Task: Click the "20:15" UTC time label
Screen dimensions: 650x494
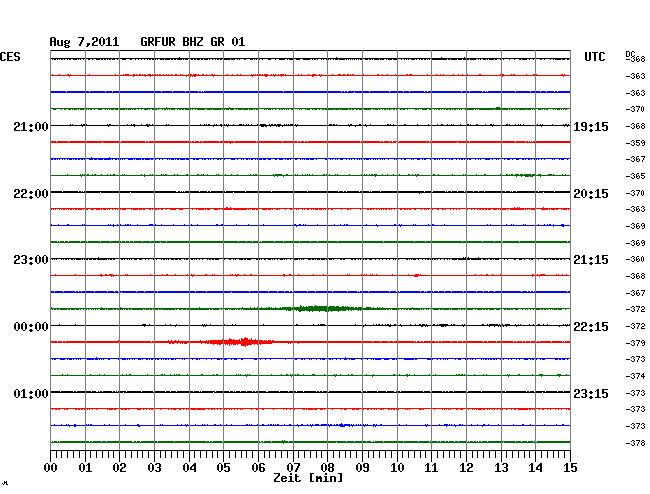Action: (591, 194)
